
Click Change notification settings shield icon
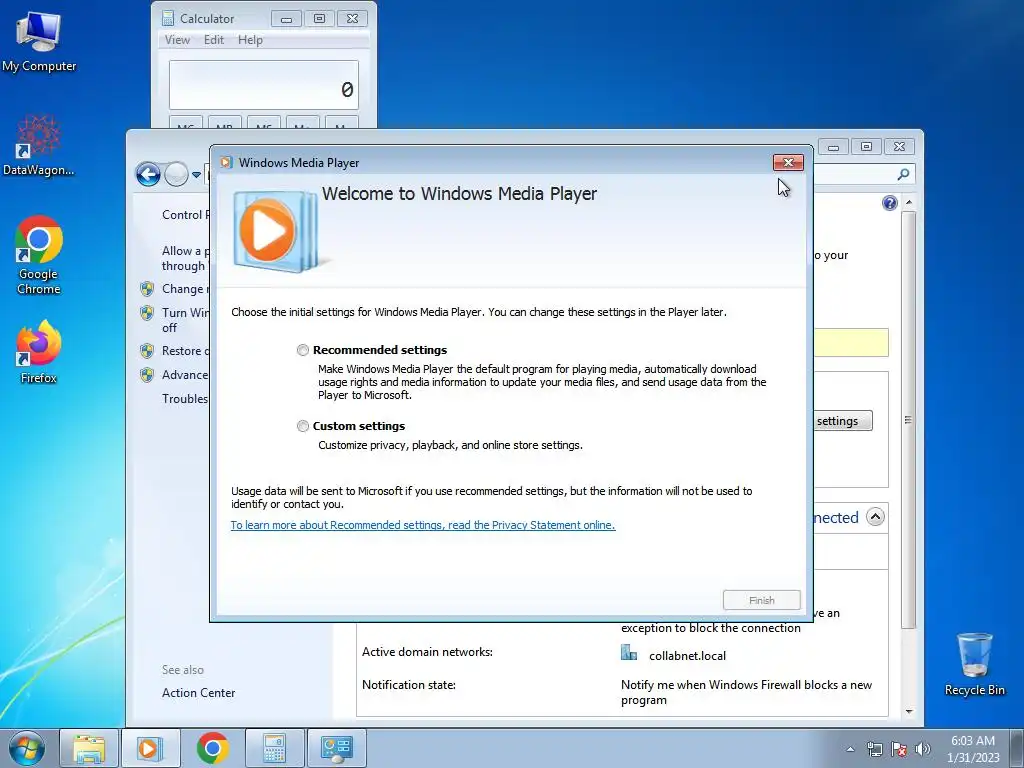point(147,289)
